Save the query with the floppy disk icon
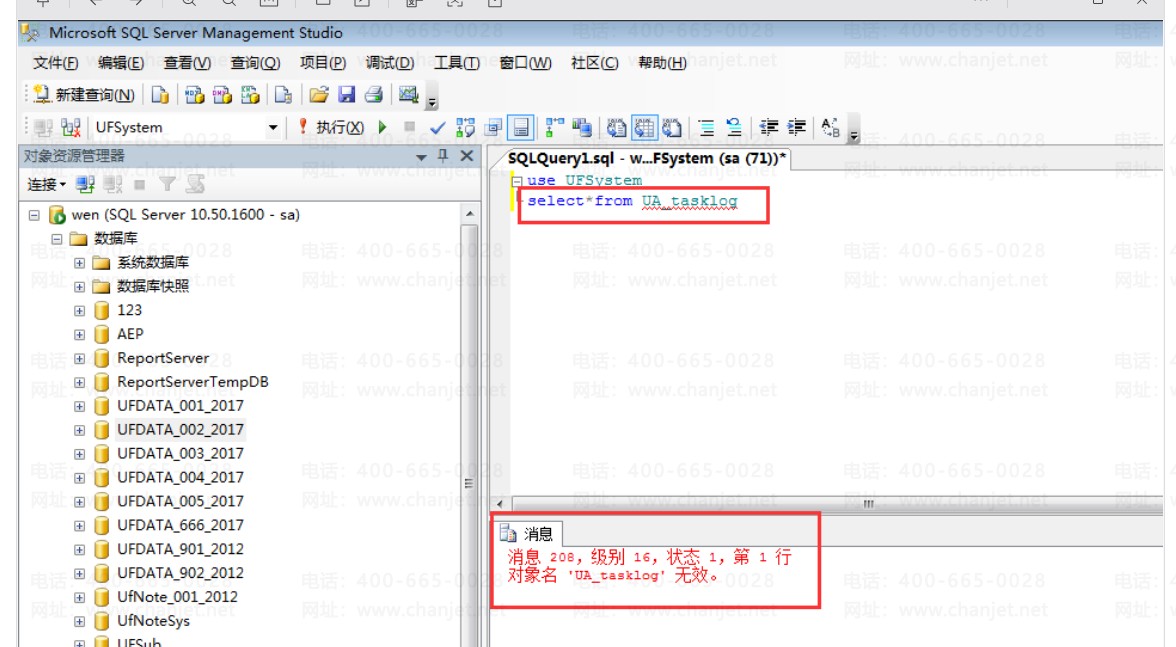The image size is (1176, 647). (346, 94)
